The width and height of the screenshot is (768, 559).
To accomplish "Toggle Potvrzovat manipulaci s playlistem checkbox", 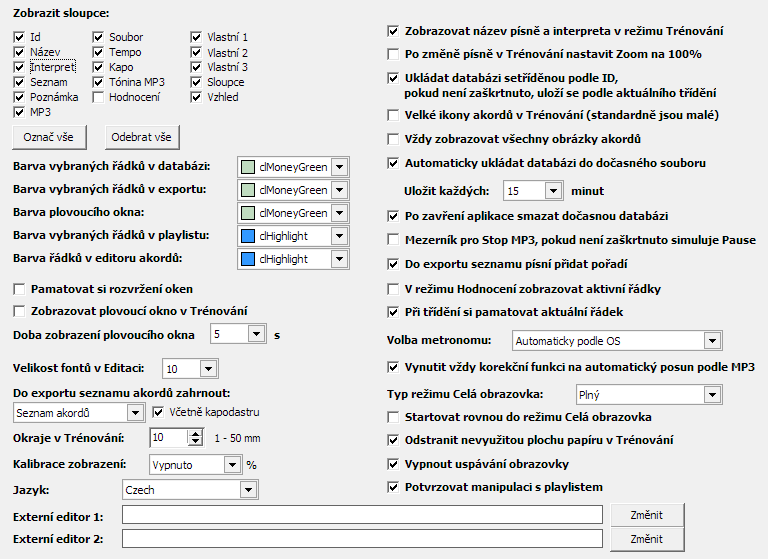I will tap(393, 487).
